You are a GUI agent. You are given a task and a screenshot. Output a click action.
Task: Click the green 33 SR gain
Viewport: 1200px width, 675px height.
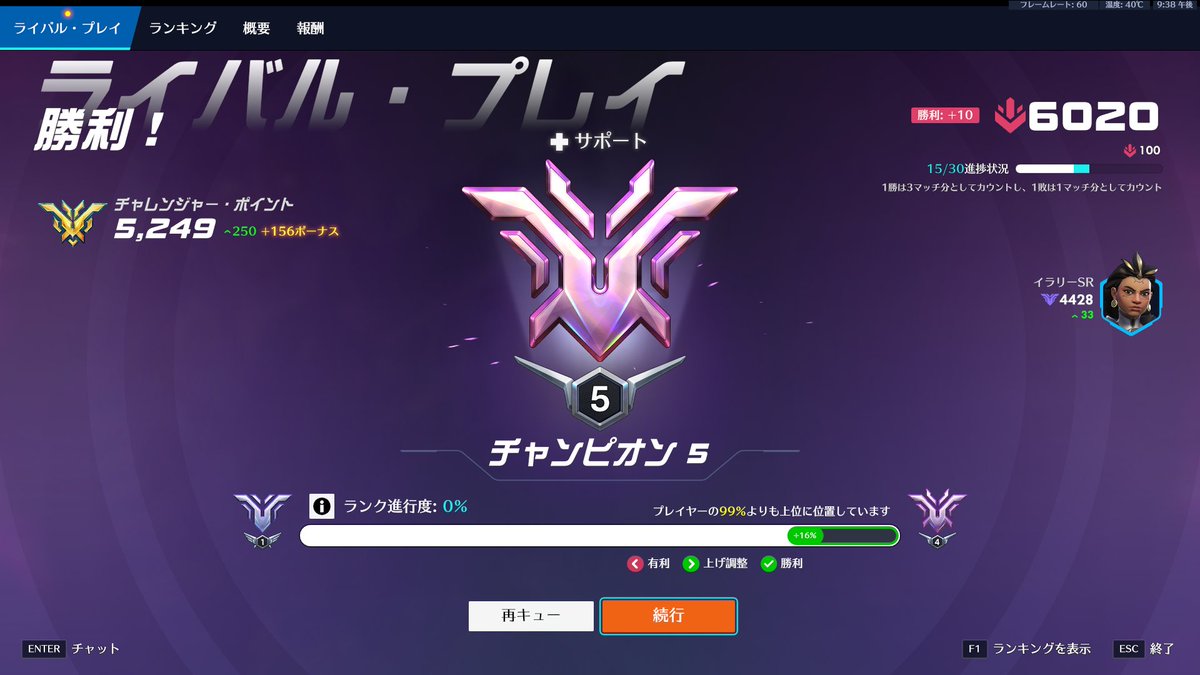[x=1082, y=315]
